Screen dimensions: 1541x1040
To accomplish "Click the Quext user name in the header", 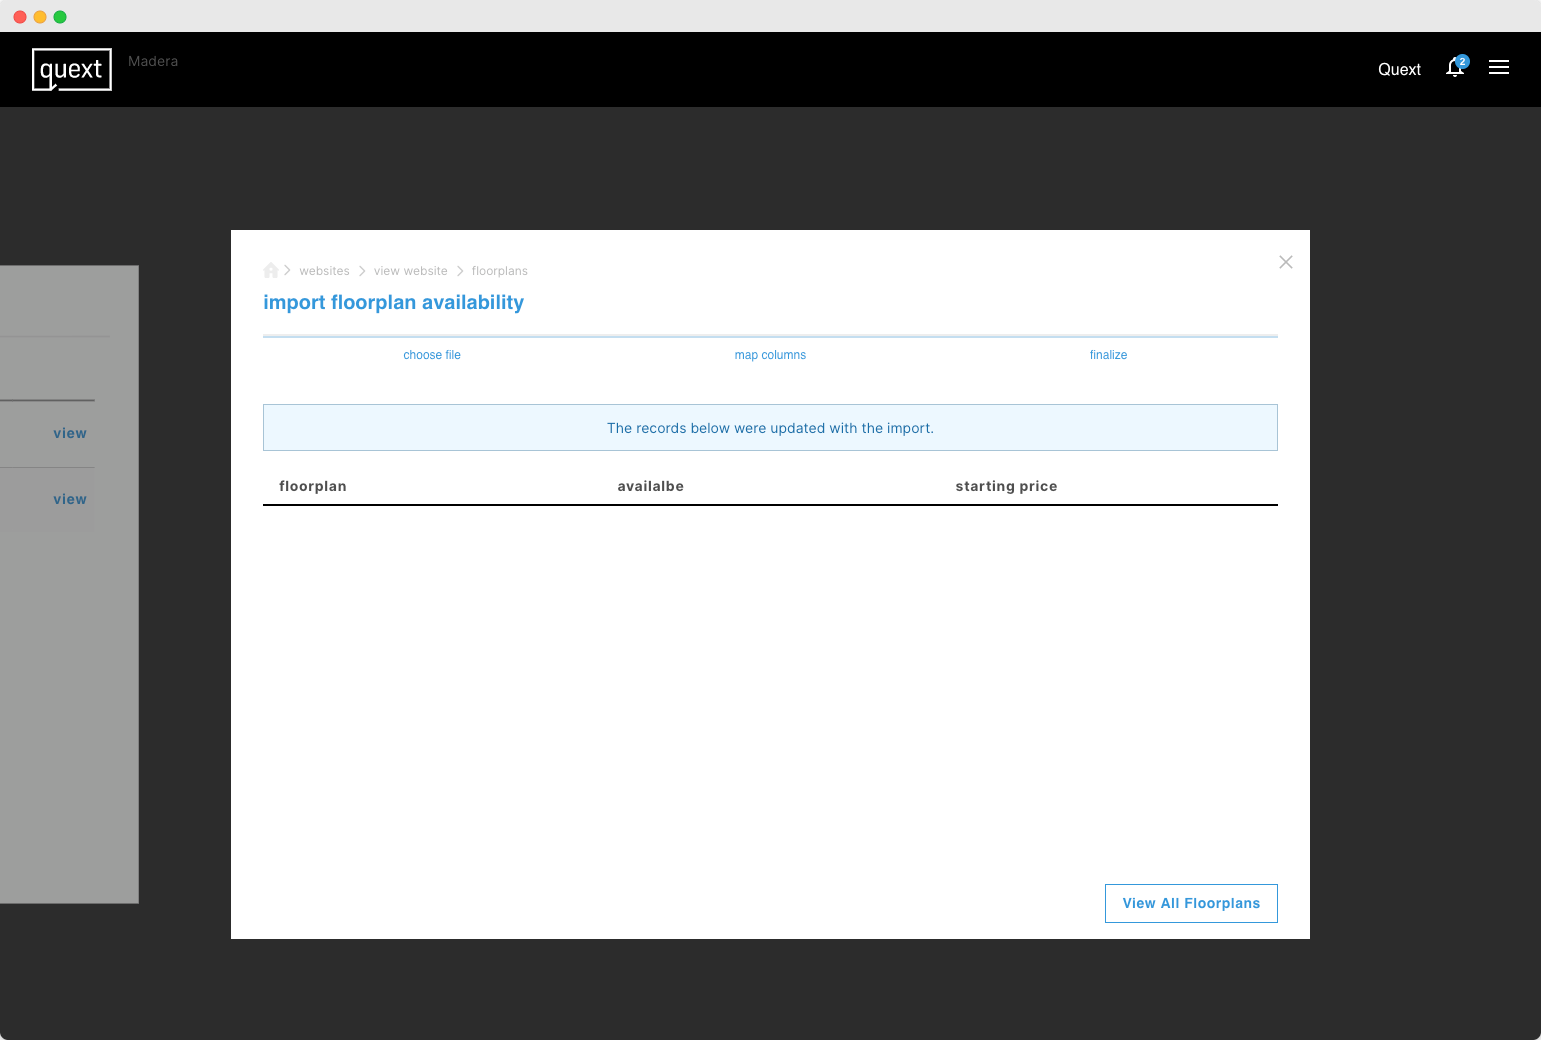I will point(1399,69).
